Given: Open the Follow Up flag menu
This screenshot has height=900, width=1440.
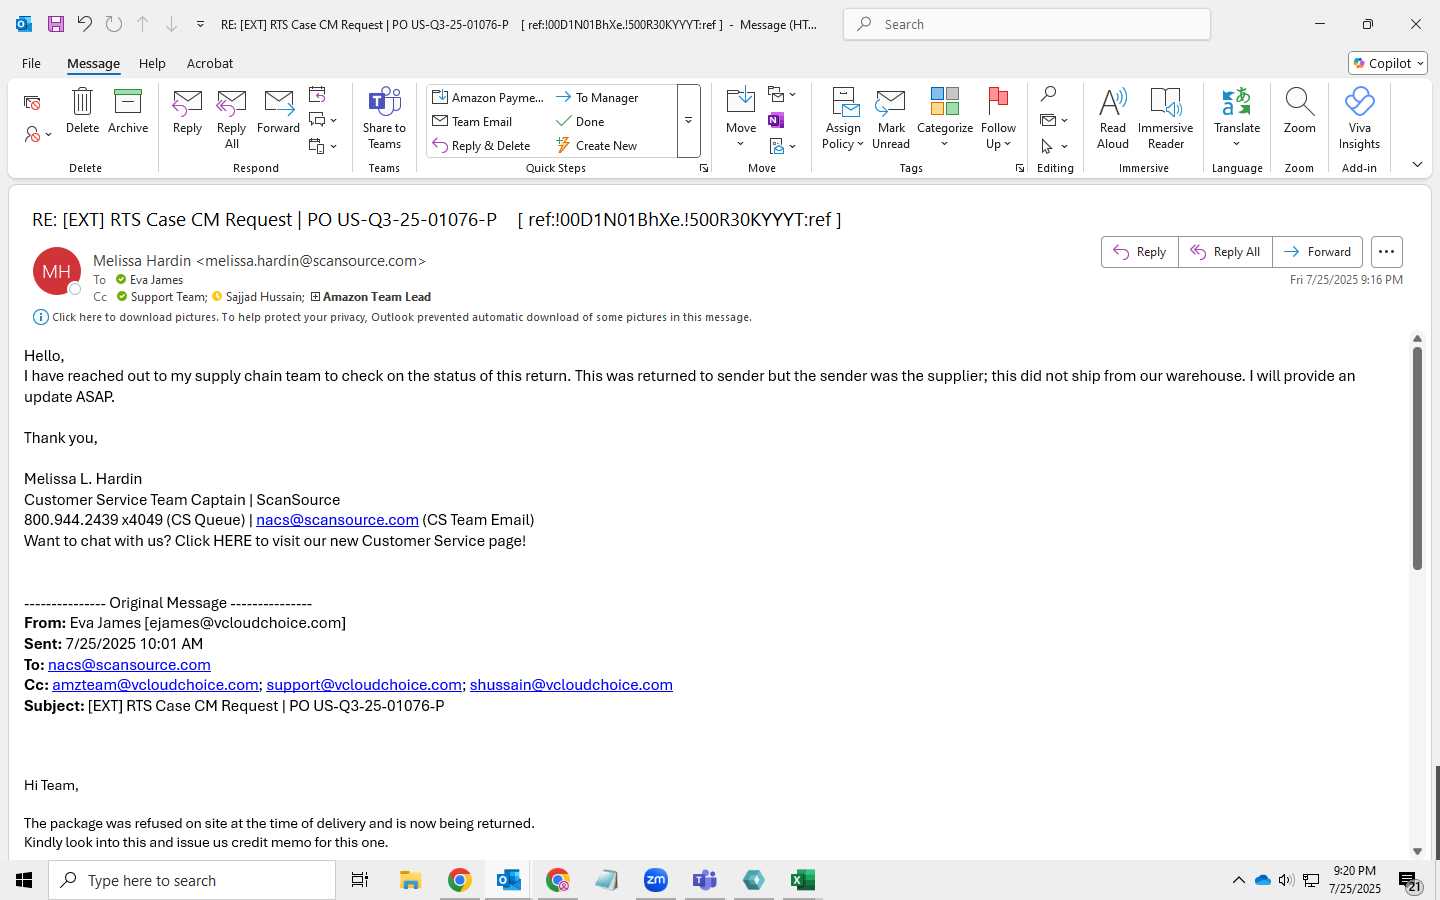Looking at the screenshot, I should (998, 119).
